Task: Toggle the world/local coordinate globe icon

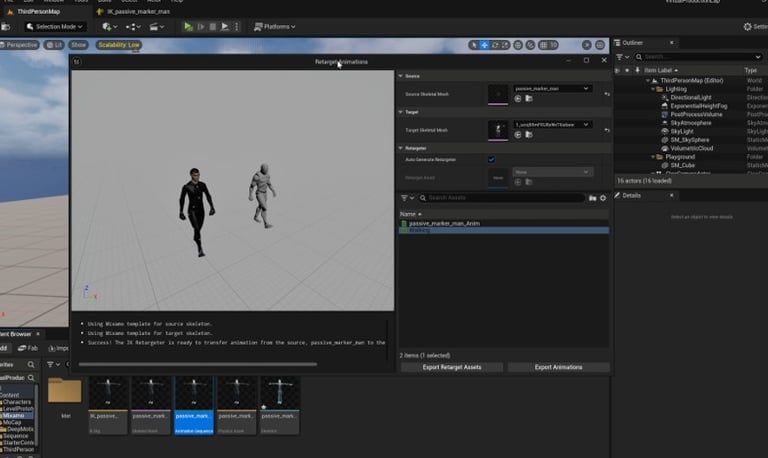Action: tap(518, 45)
